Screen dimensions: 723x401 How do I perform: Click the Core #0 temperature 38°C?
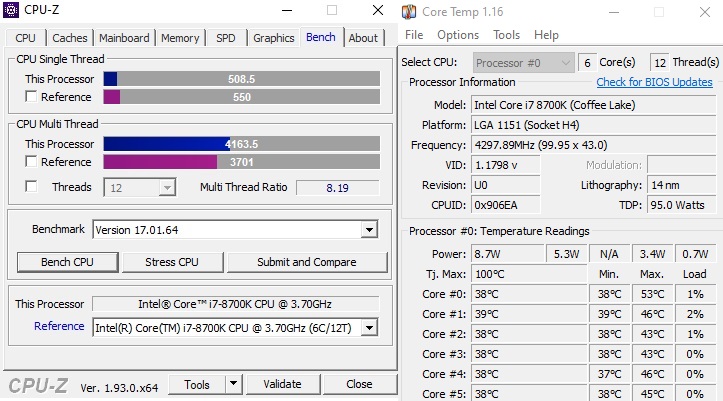coord(529,294)
